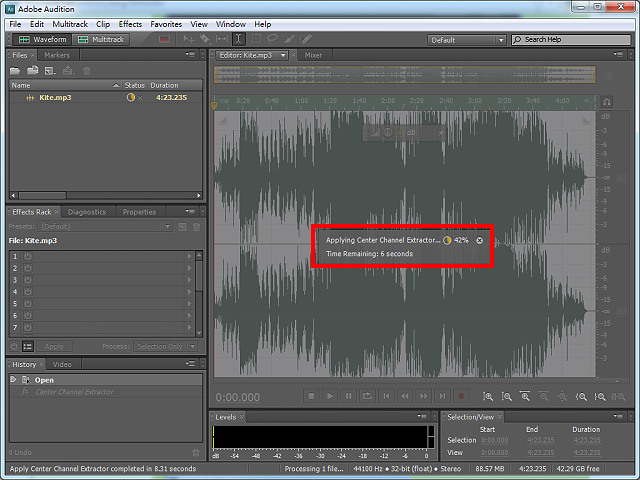This screenshot has height=480, width=640.
Task: Open Files panel options menu
Action: tap(190, 54)
